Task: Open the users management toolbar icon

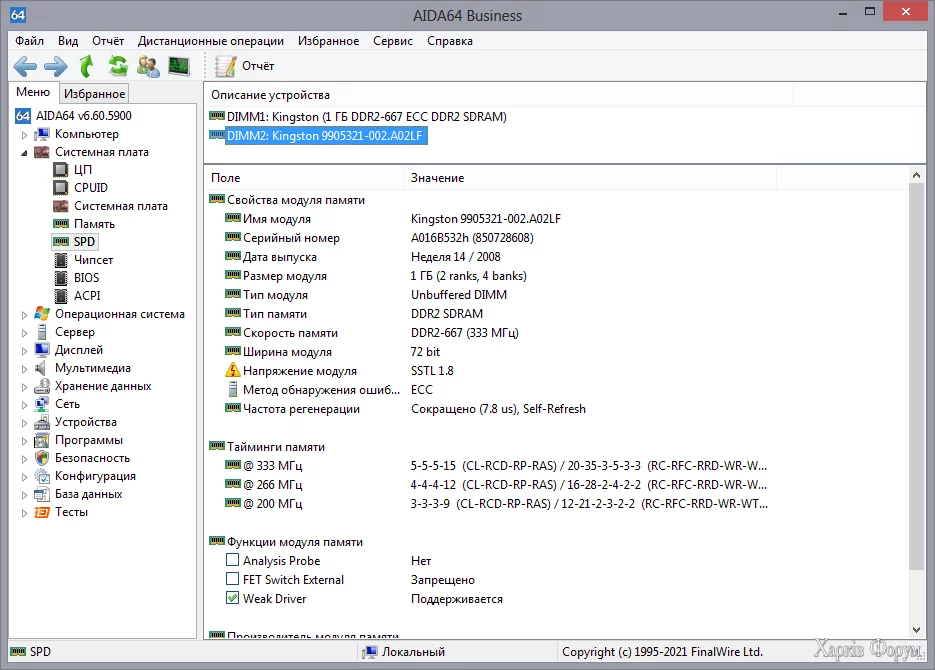Action: [148, 66]
